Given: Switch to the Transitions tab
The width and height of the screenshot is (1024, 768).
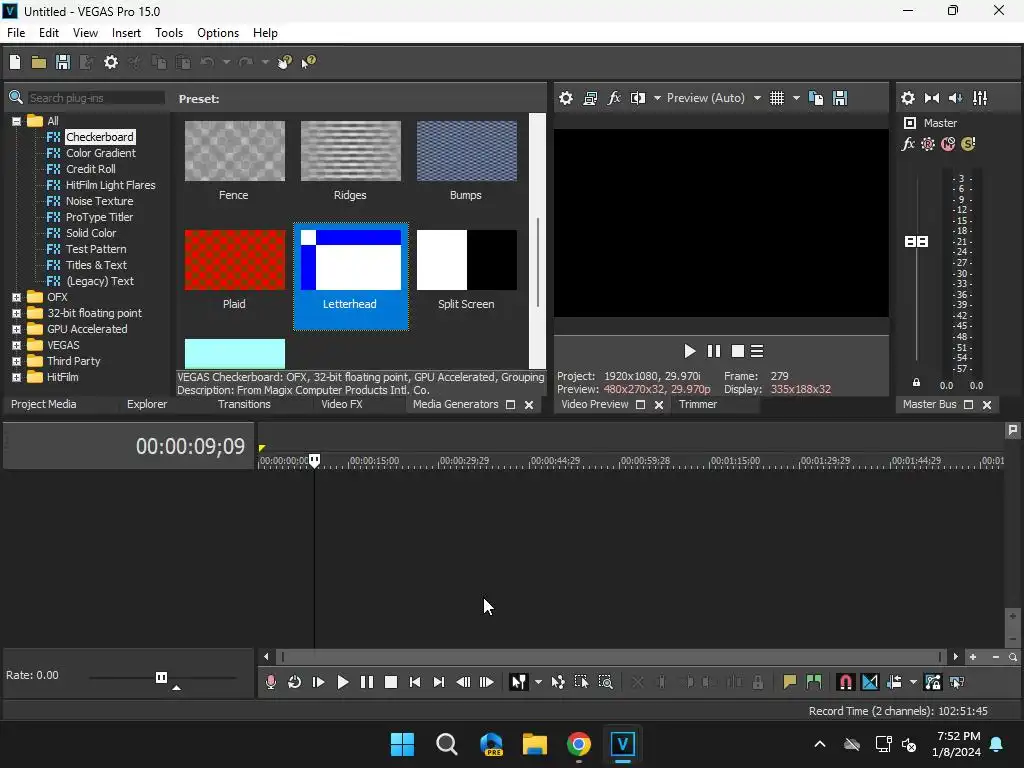Looking at the screenshot, I should pyautogui.click(x=244, y=404).
